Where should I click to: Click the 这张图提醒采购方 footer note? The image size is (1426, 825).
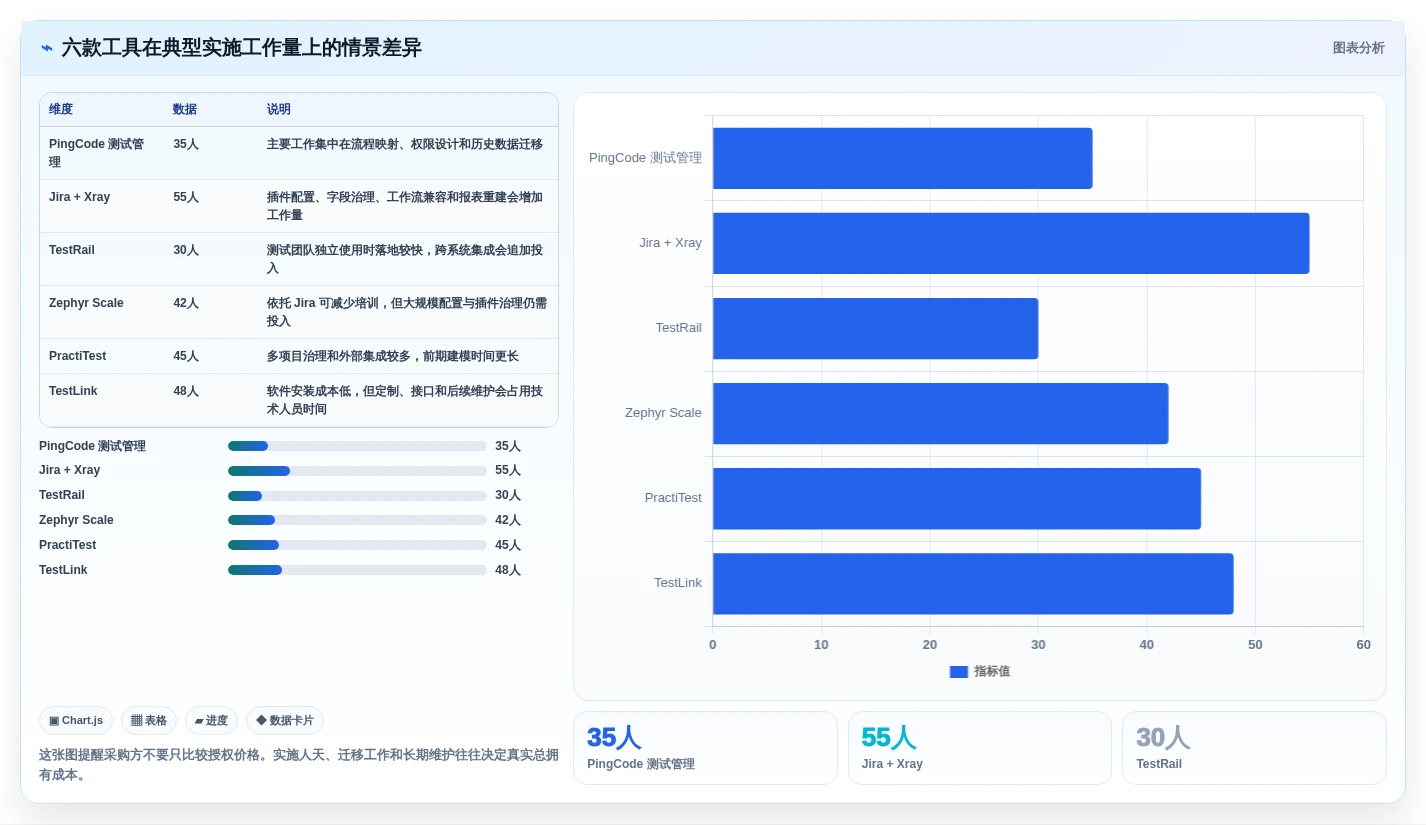tap(299, 765)
